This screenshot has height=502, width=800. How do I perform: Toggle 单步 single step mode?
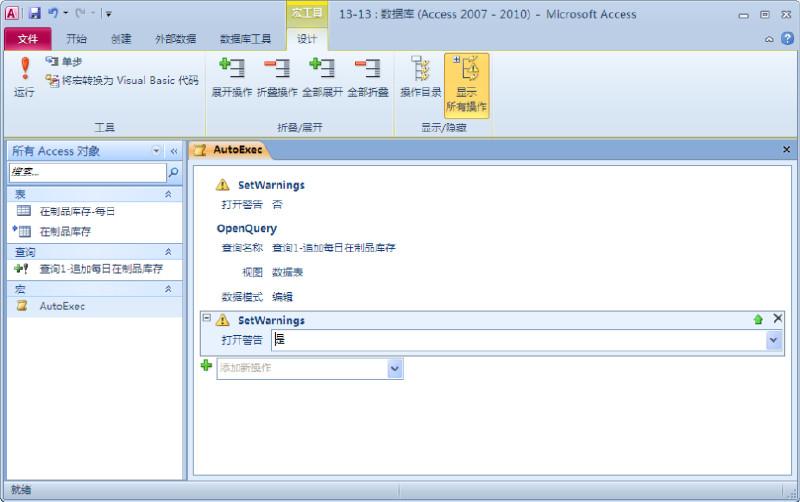point(63,62)
